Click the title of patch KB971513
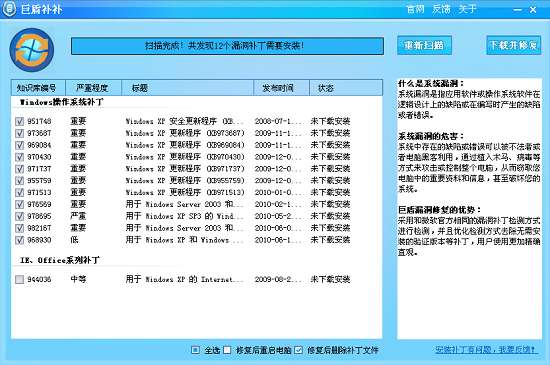 [185, 193]
